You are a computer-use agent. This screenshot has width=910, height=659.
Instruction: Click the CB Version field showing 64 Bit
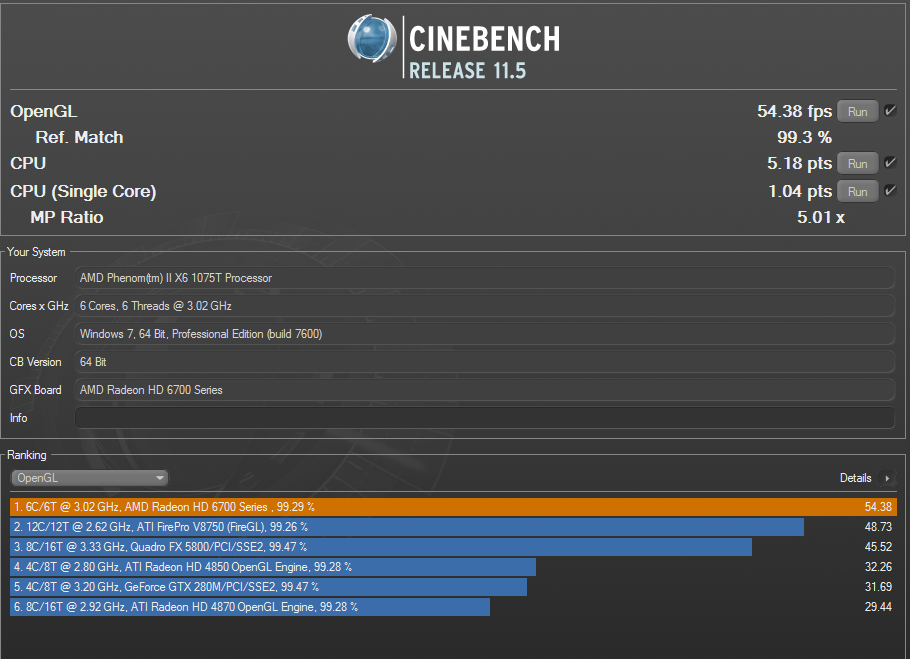(485, 361)
